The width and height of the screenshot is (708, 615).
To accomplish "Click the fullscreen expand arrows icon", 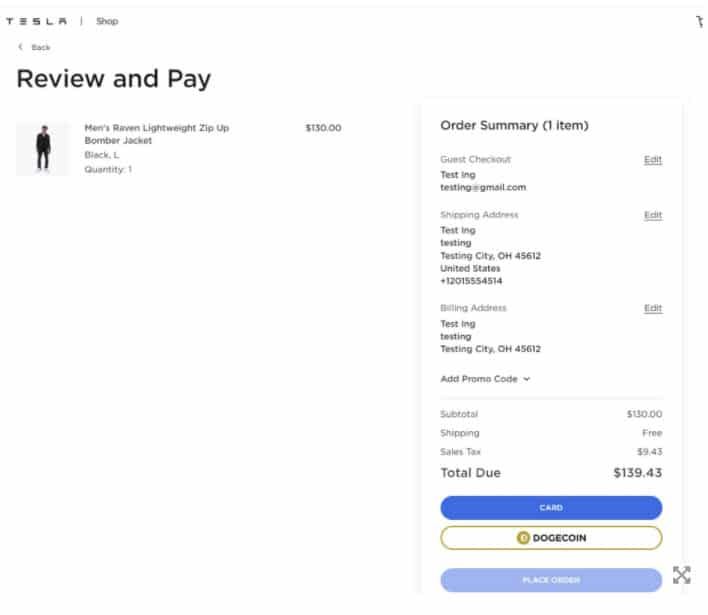I will tap(681, 575).
